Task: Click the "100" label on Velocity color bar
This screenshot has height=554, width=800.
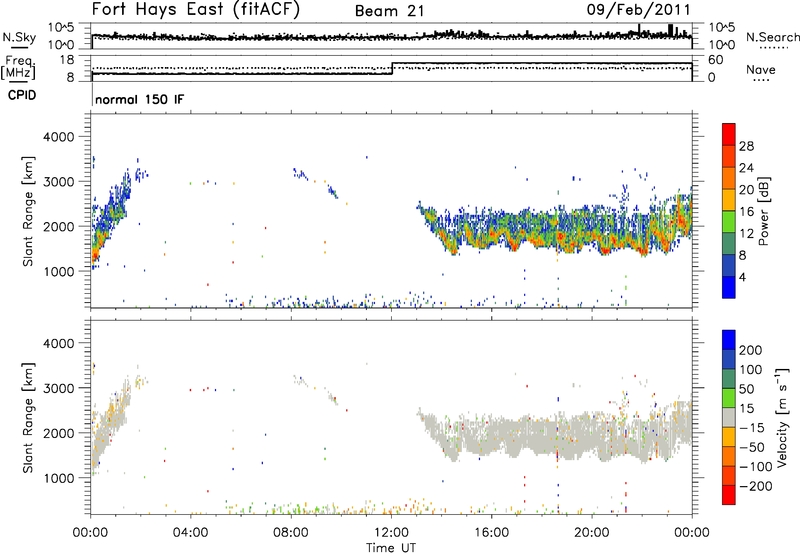Action: click(x=750, y=370)
